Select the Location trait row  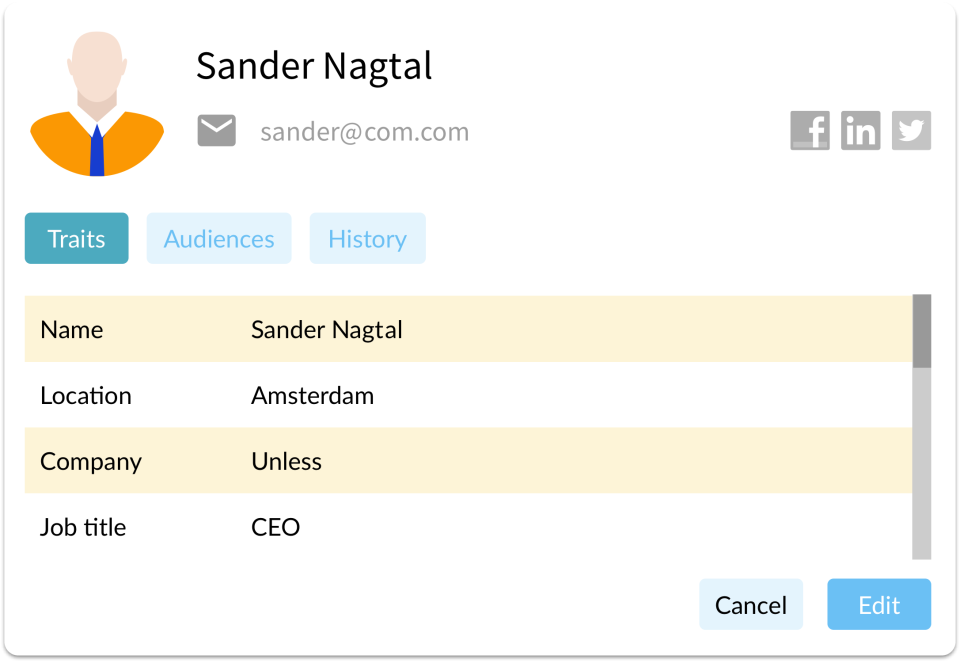(x=468, y=395)
